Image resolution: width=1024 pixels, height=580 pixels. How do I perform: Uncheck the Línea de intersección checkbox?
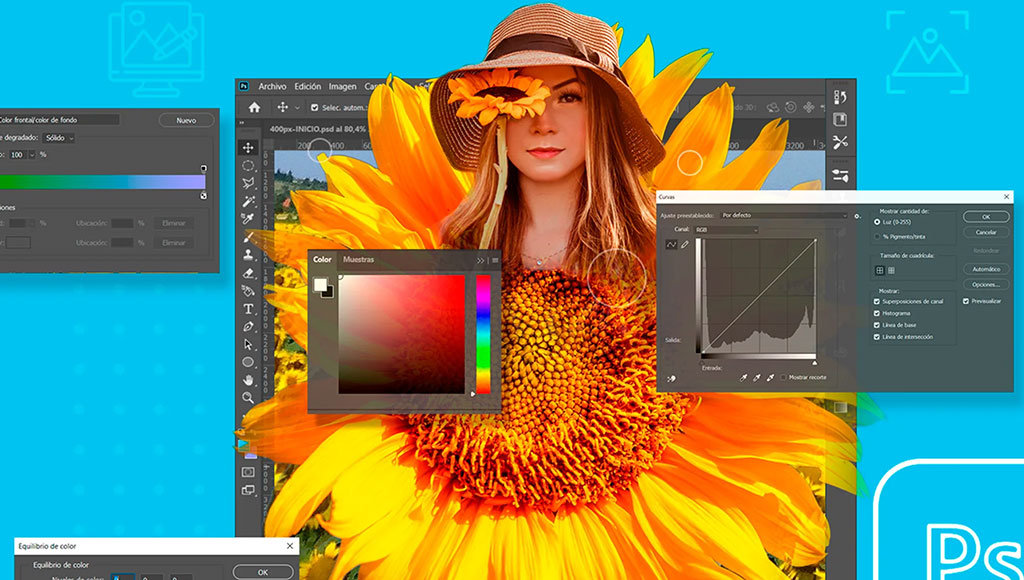click(x=877, y=337)
